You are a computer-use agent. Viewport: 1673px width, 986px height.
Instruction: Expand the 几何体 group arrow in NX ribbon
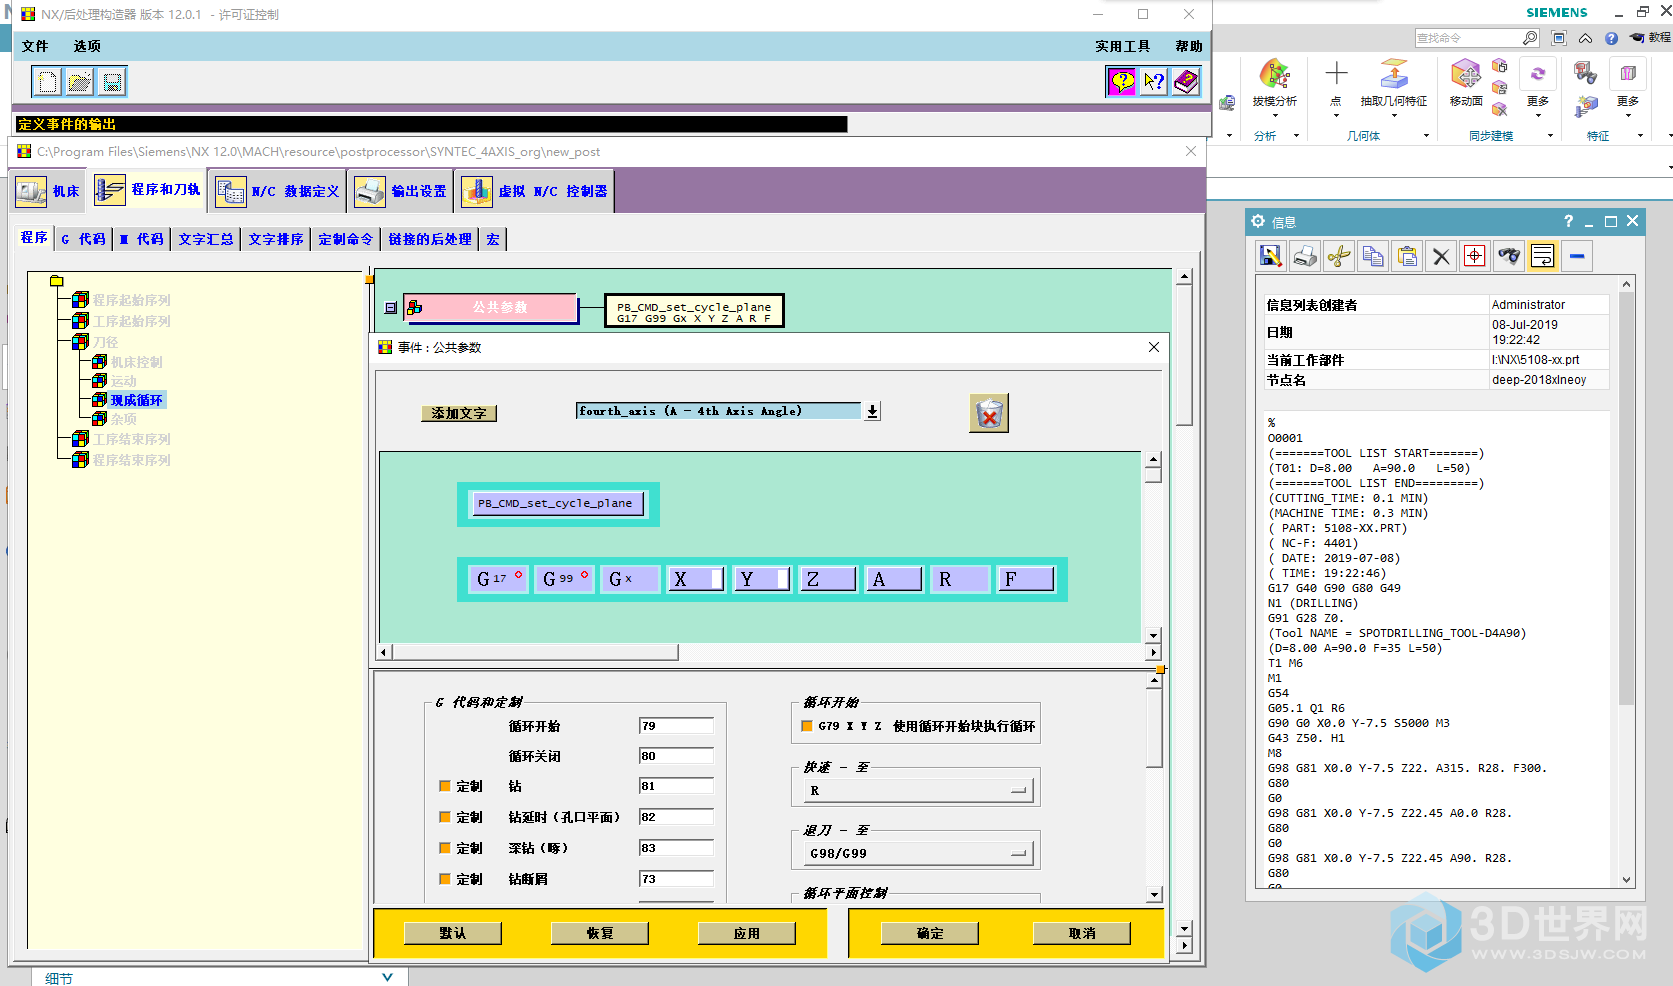1426,136
